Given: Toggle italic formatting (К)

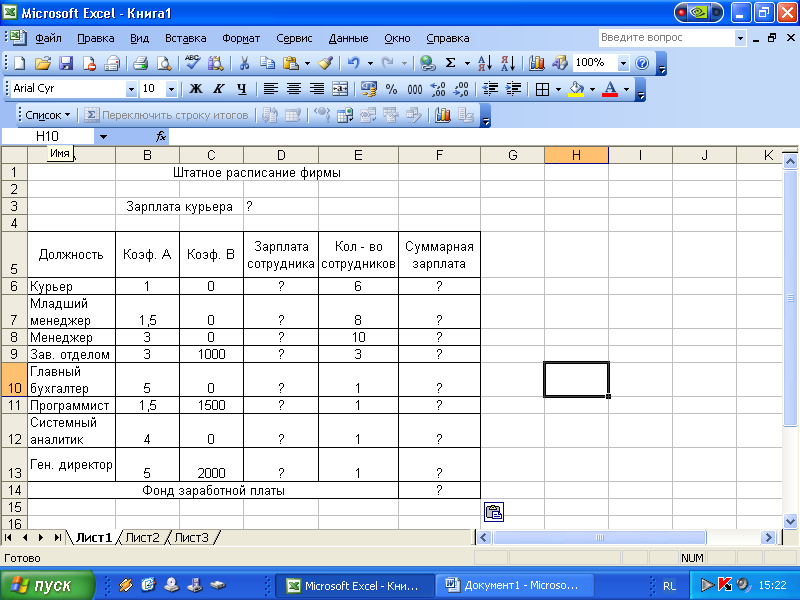Looking at the screenshot, I should click(218, 89).
